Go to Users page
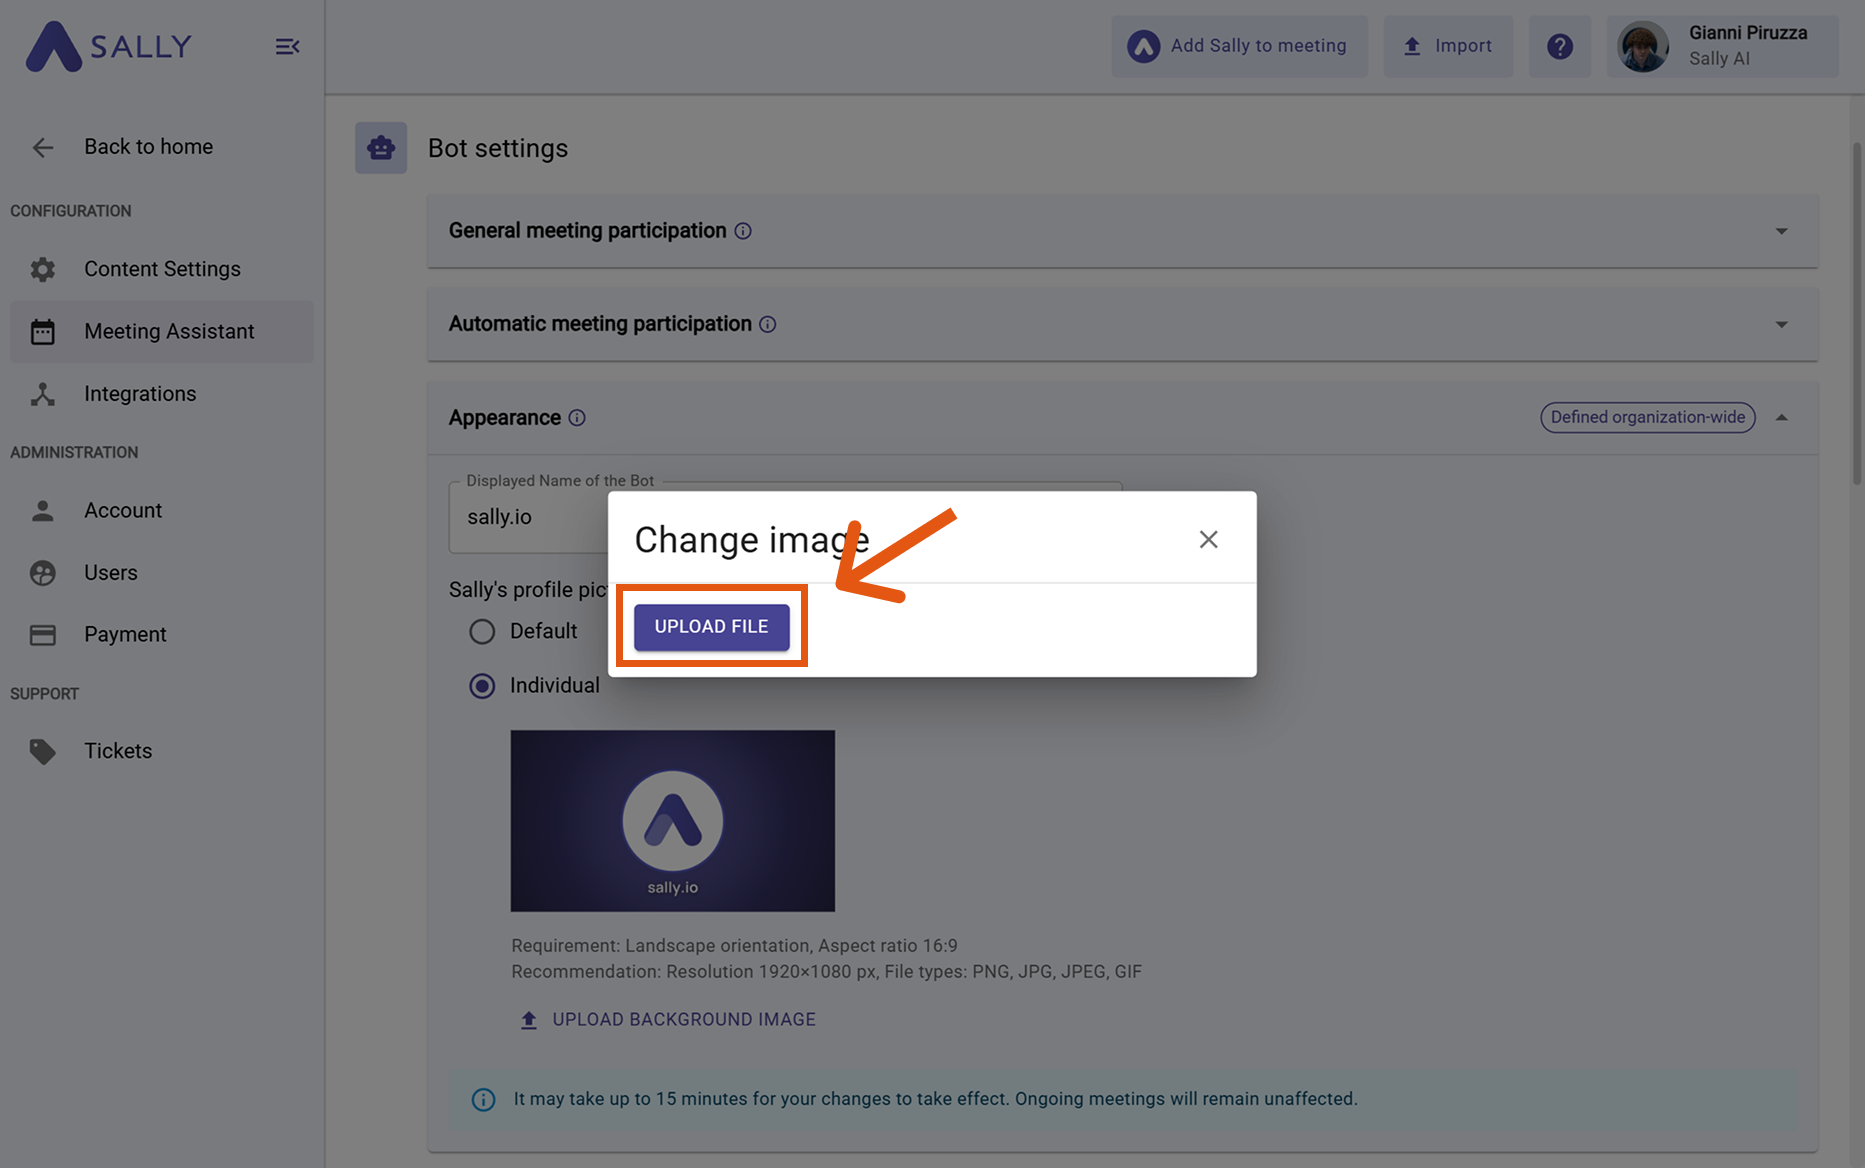The width and height of the screenshot is (1865, 1168). pyautogui.click(x=162, y=573)
